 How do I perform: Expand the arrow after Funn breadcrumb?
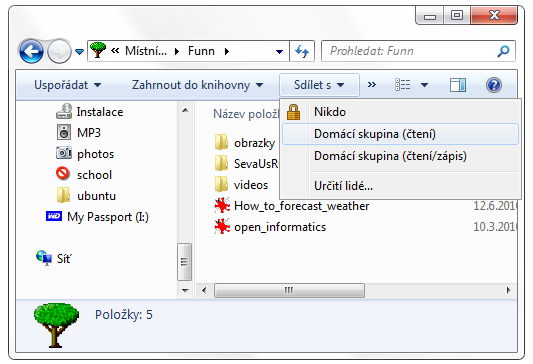coord(227,51)
